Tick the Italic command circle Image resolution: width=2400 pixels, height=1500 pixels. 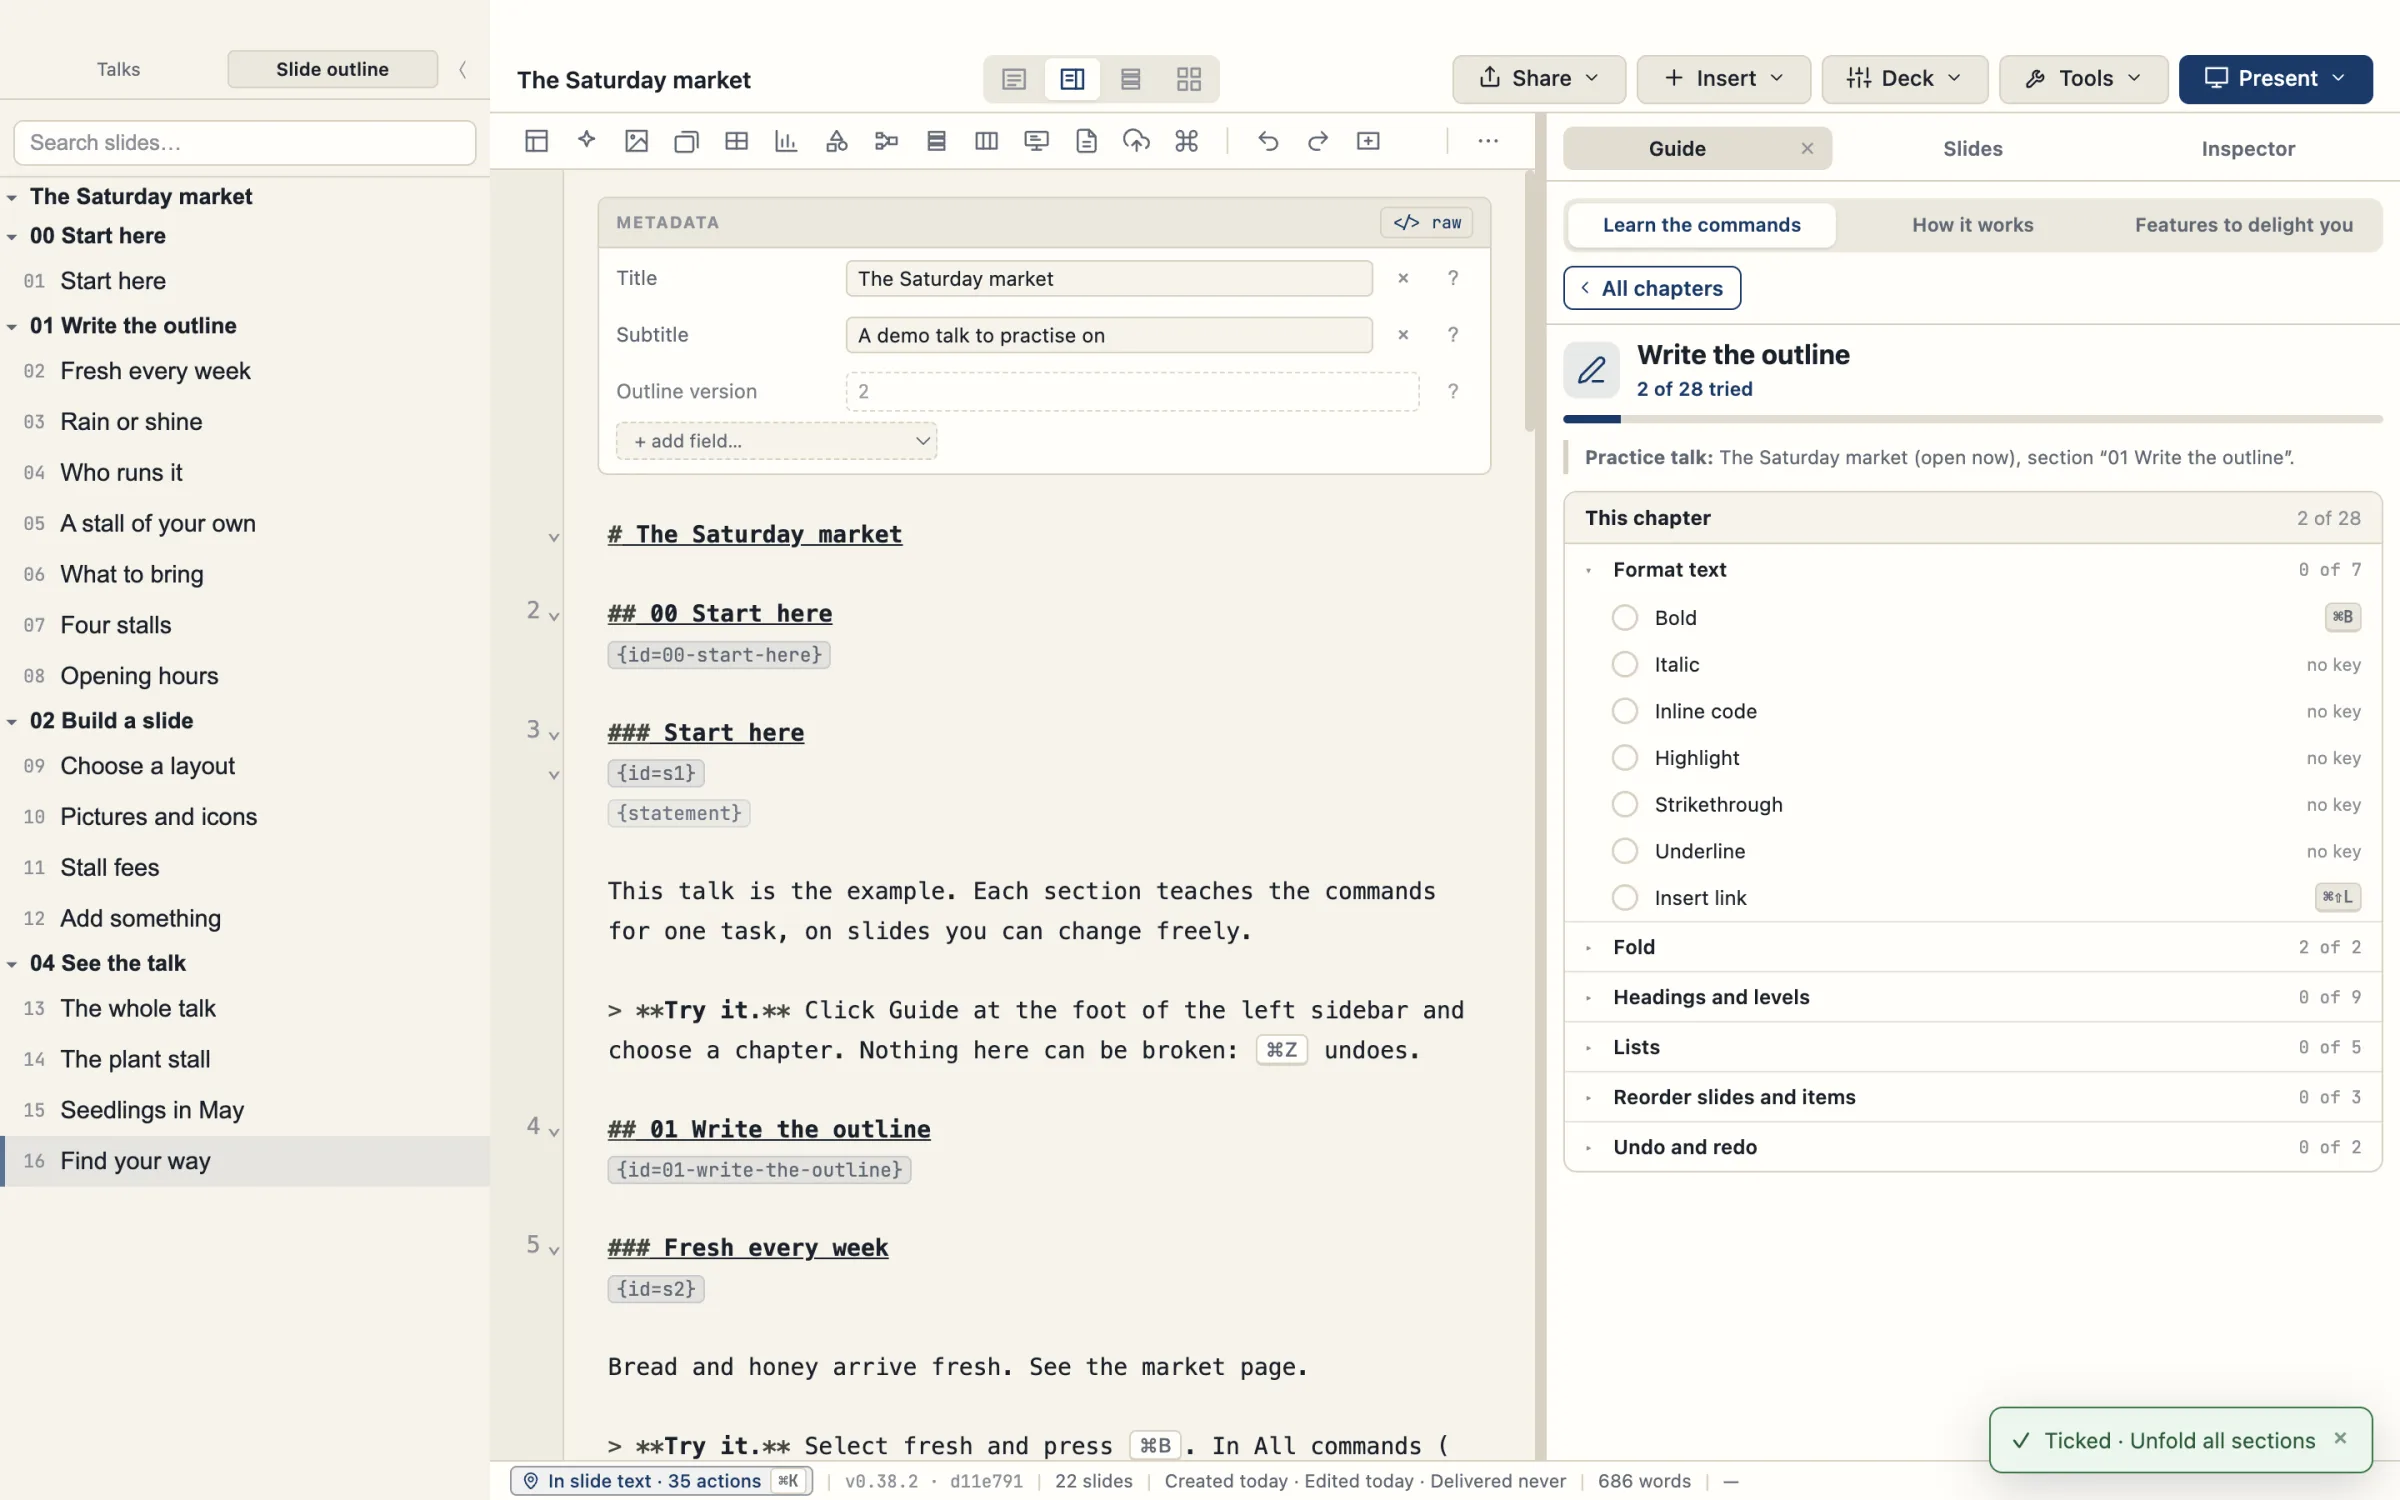1625,665
